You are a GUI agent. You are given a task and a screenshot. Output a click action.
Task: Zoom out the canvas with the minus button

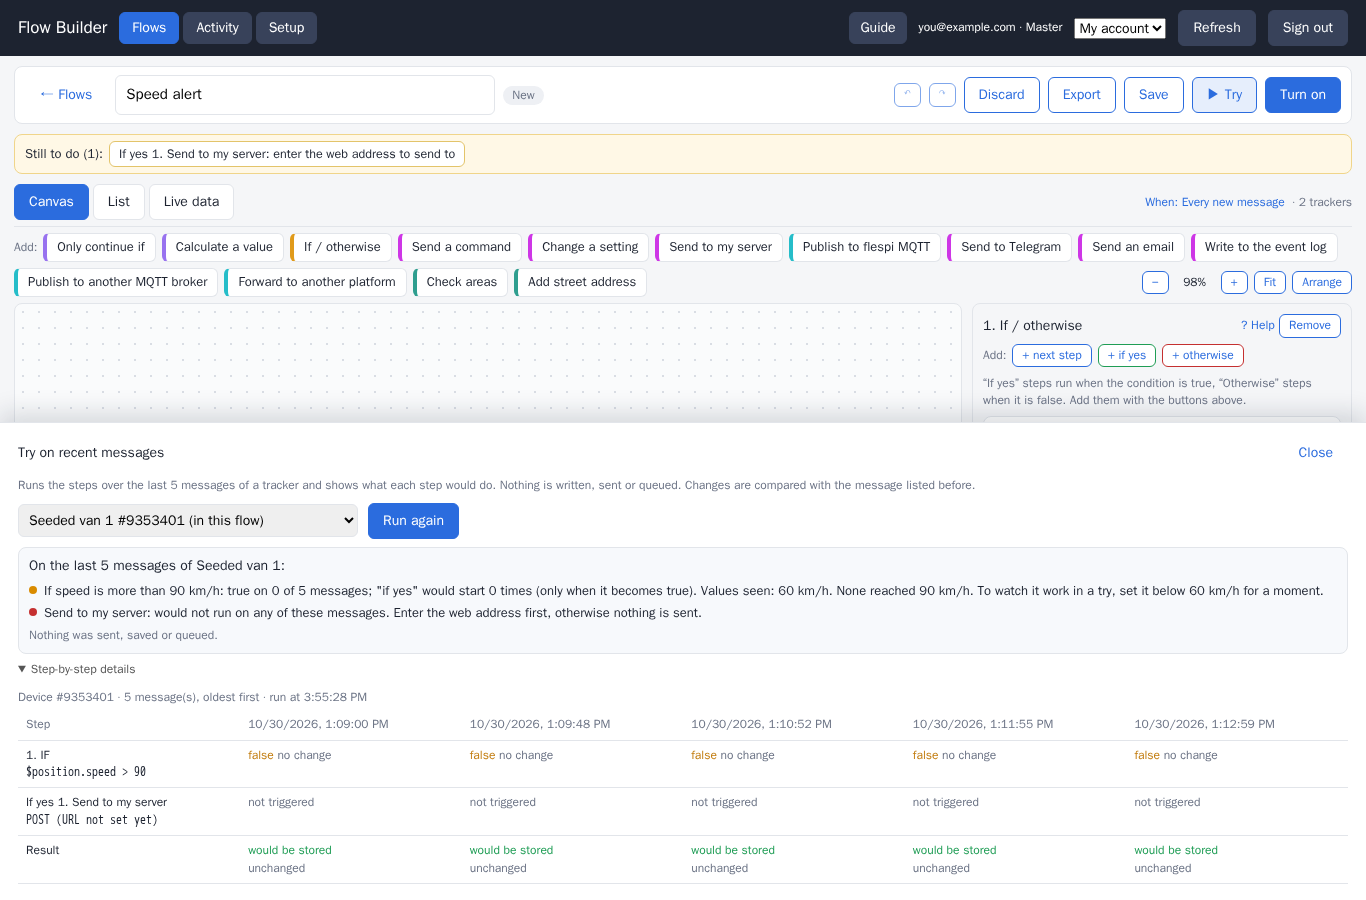pos(1155,282)
